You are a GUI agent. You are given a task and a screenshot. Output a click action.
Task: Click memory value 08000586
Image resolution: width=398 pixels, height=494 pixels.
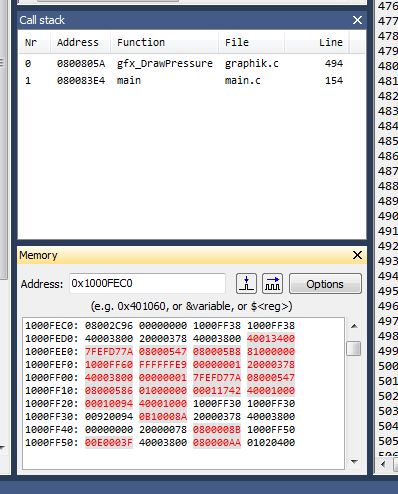pos(109,390)
